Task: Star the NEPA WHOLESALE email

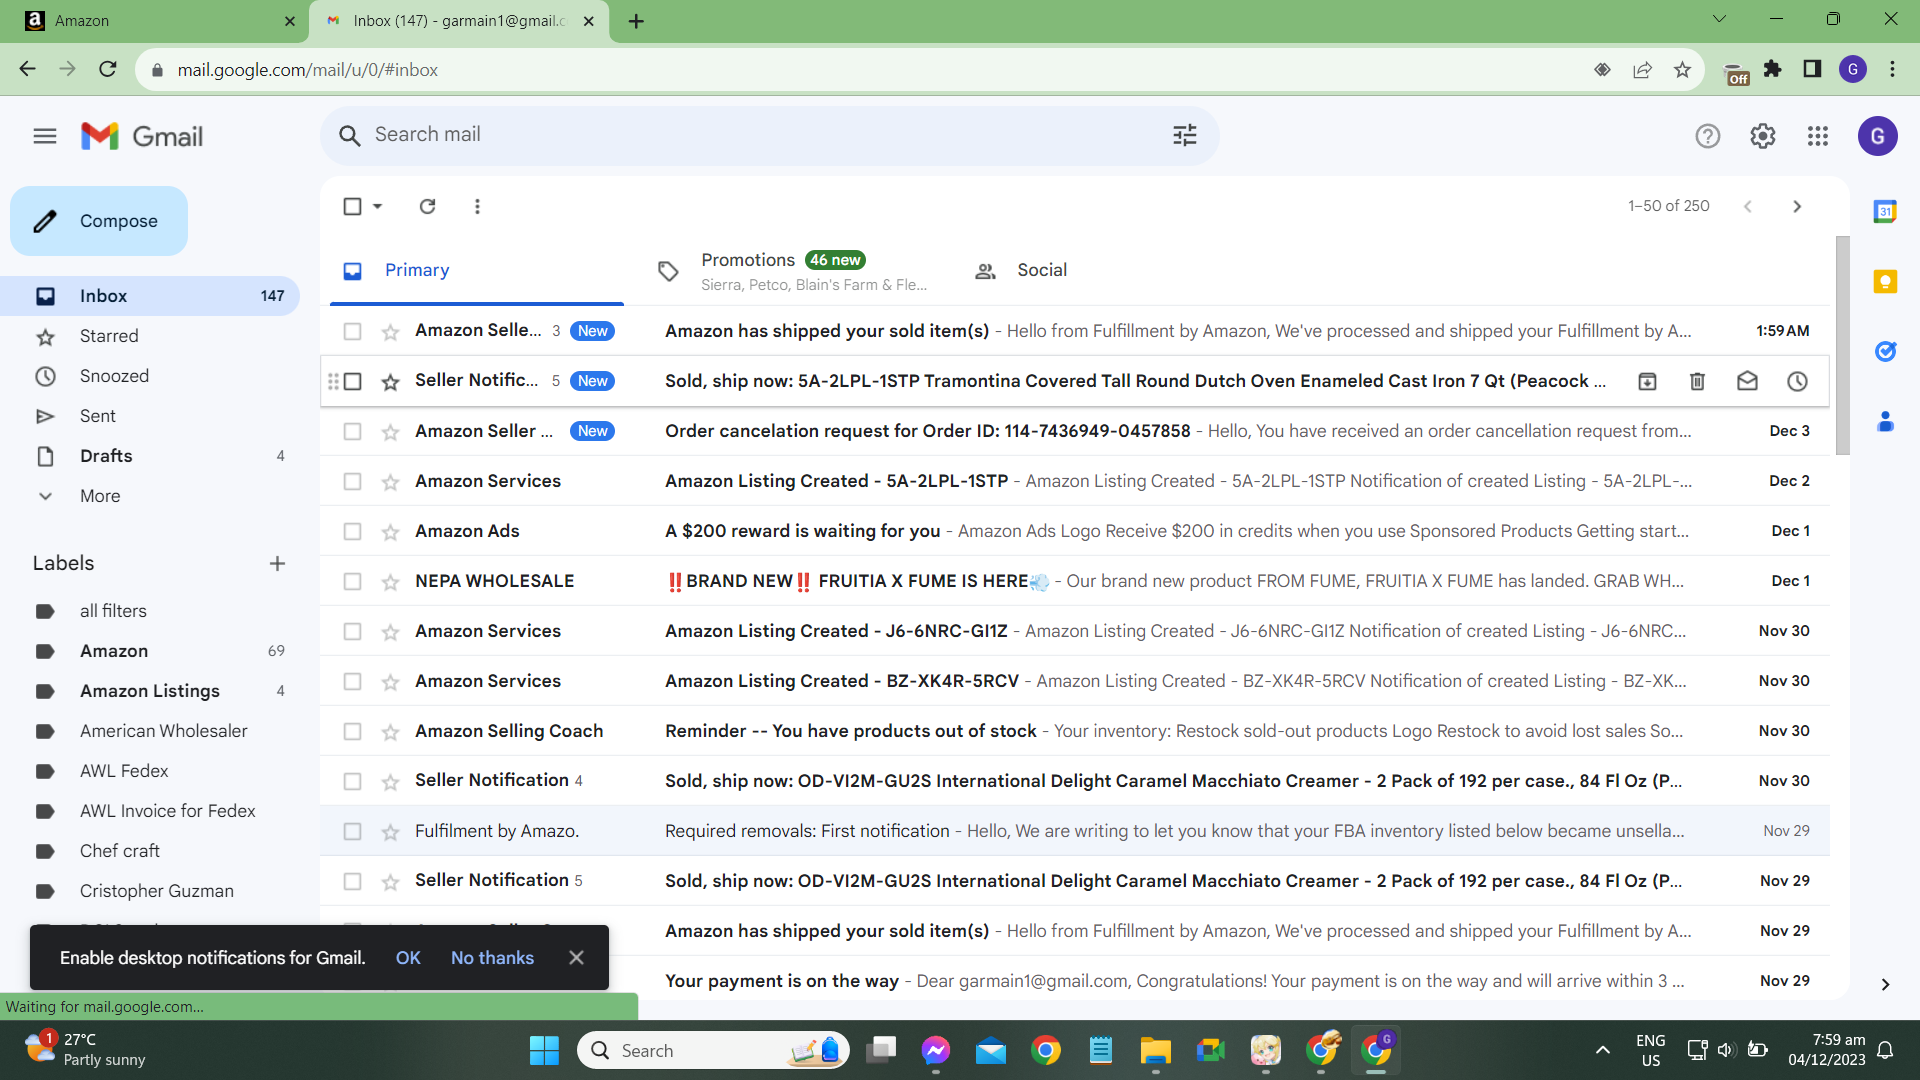Action: coord(390,582)
